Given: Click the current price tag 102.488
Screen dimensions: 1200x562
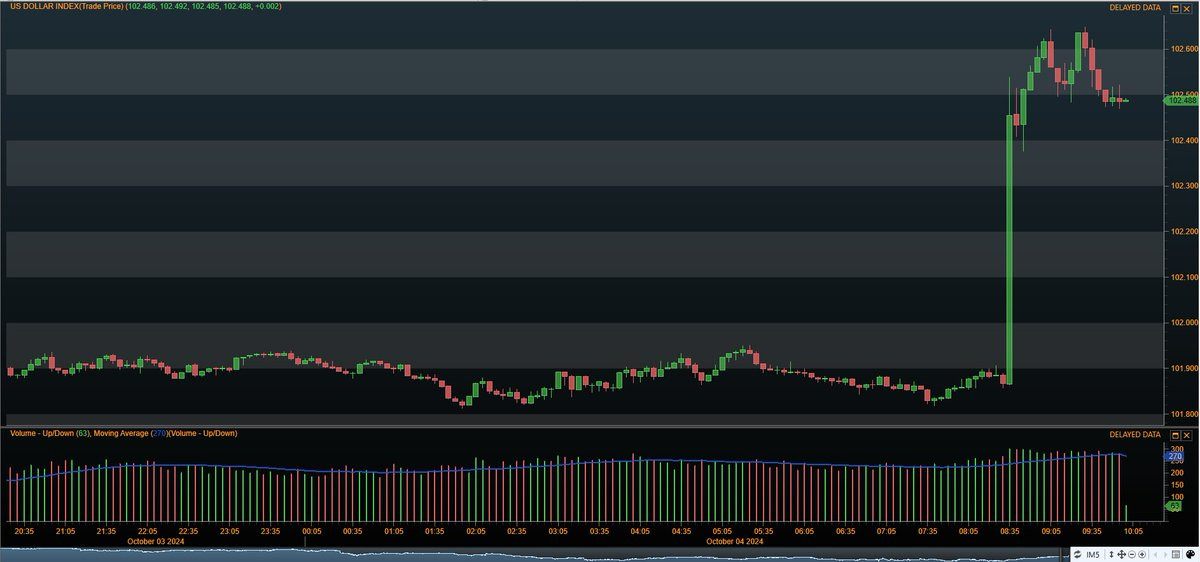Looking at the screenshot, I should 1180,99.
